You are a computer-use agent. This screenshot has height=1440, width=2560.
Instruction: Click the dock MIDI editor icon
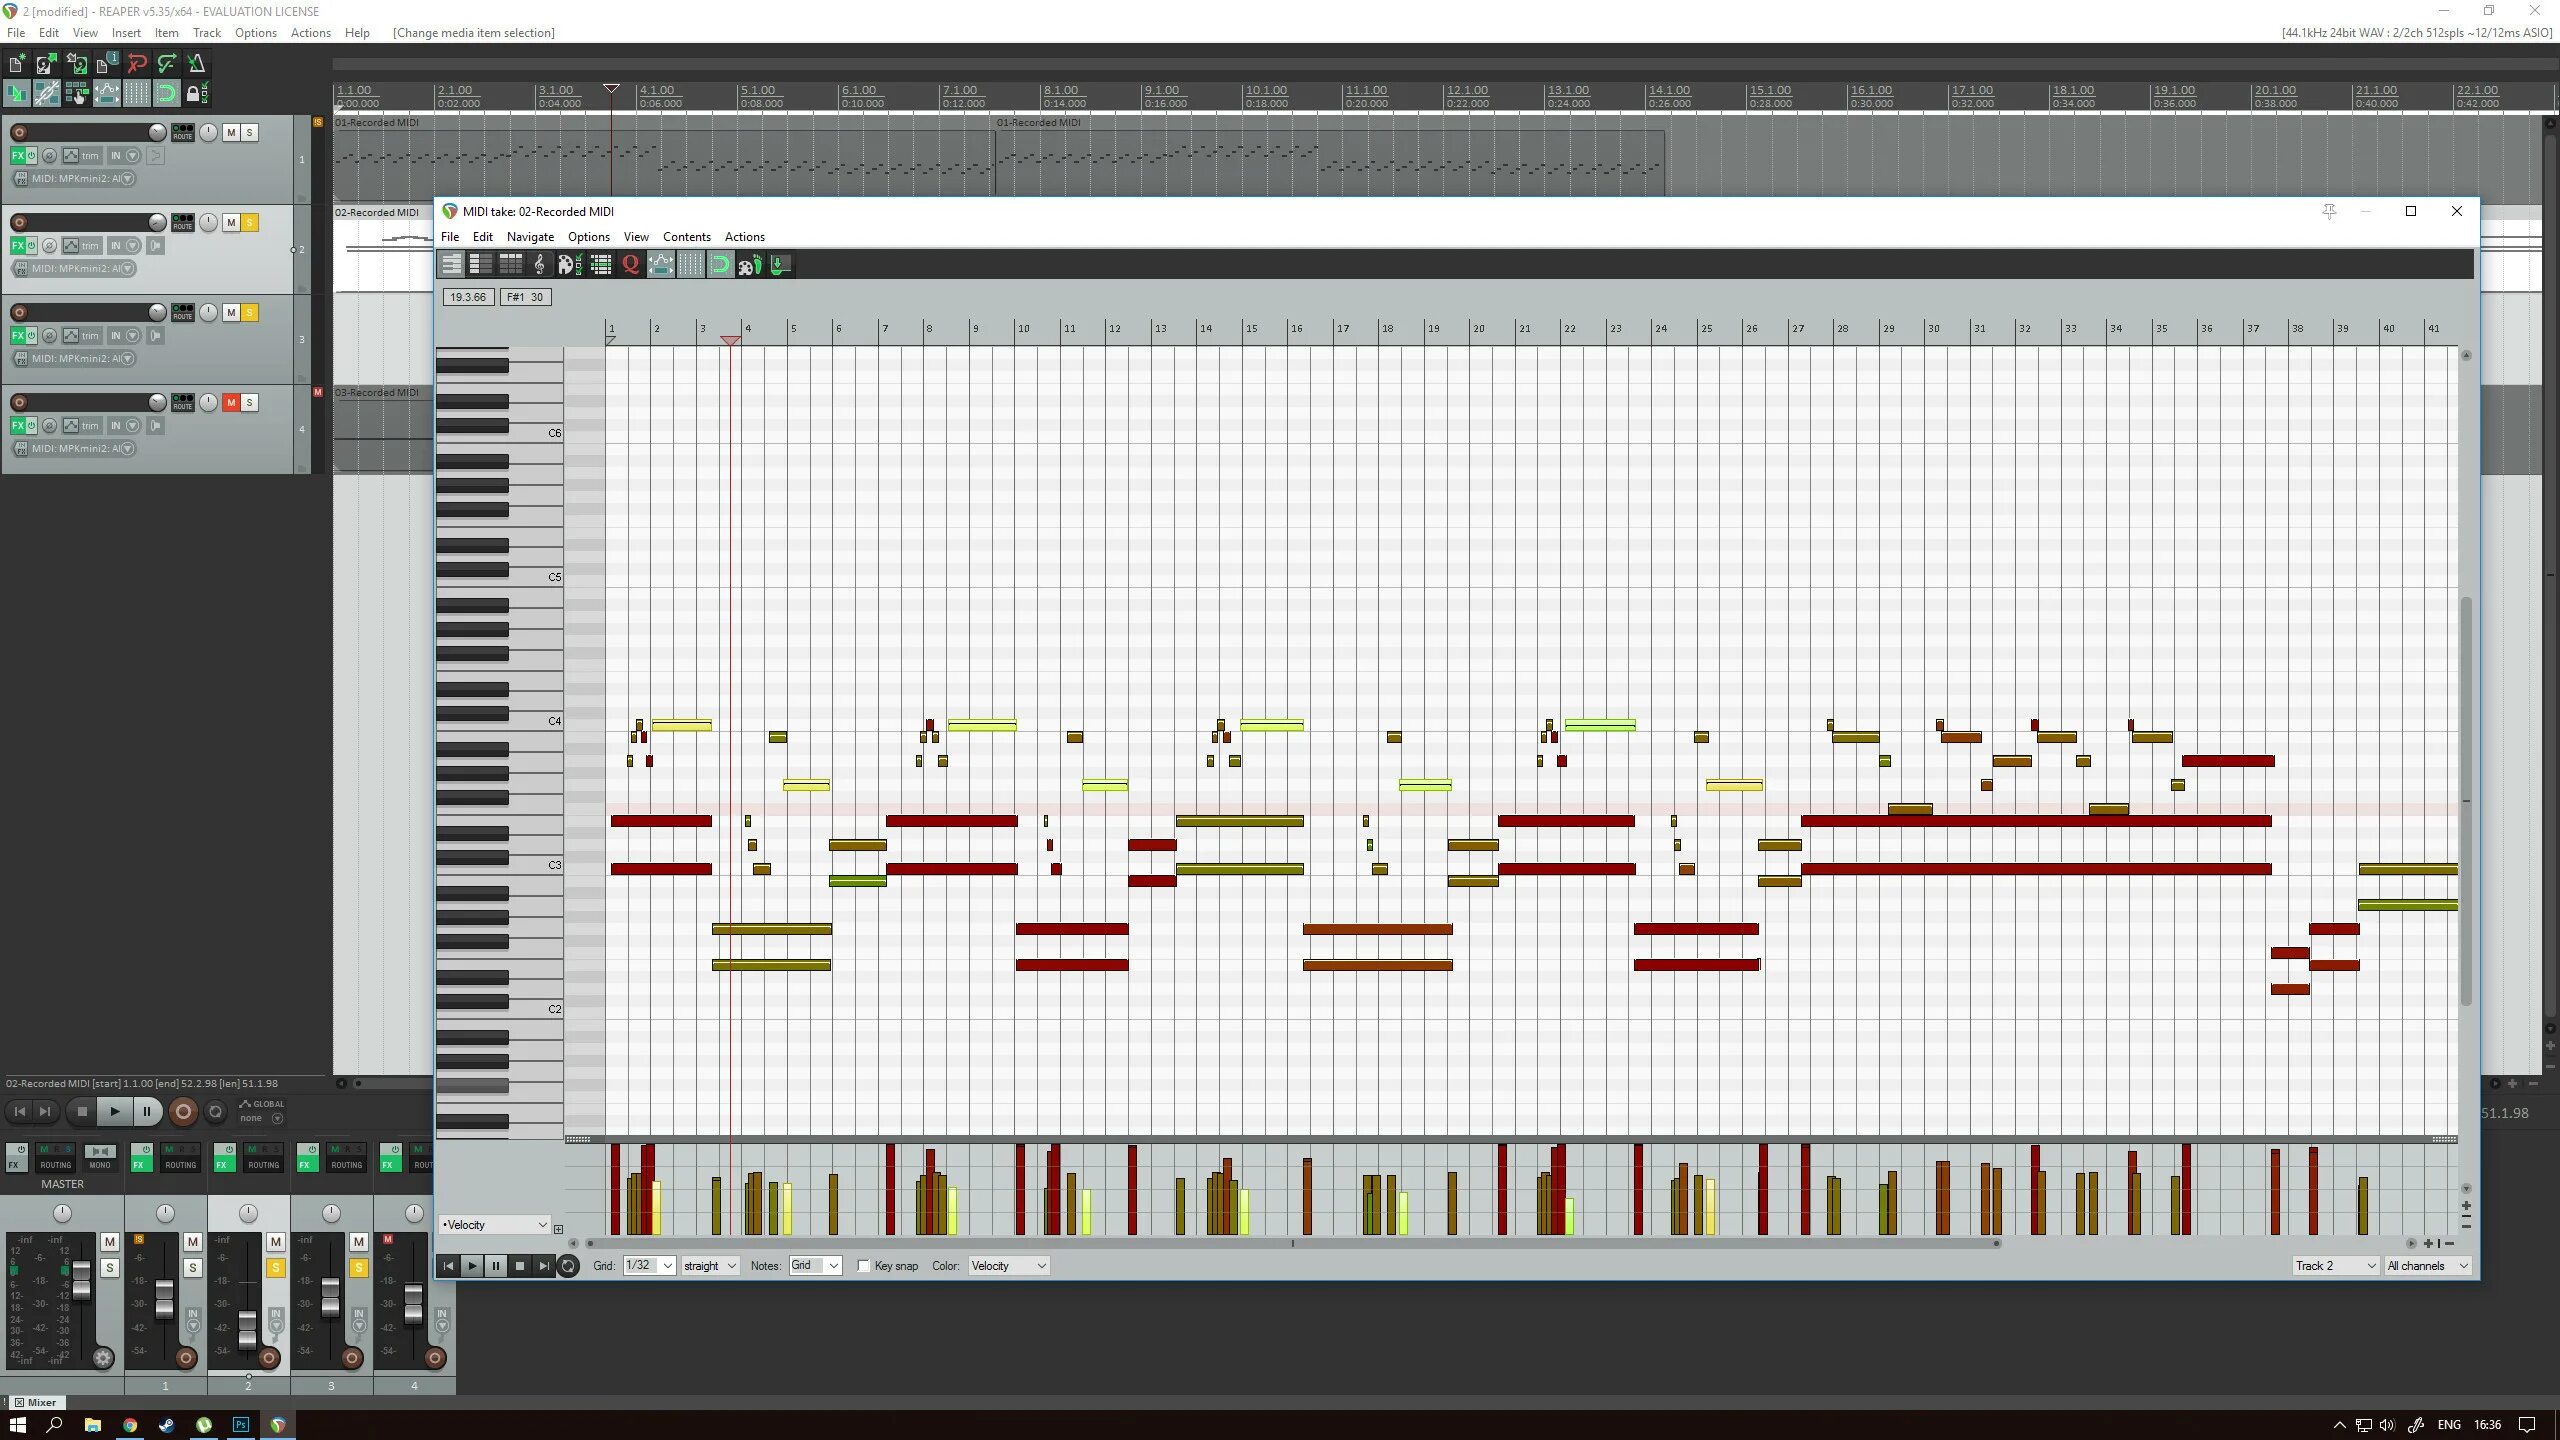(x=781, y=264)
